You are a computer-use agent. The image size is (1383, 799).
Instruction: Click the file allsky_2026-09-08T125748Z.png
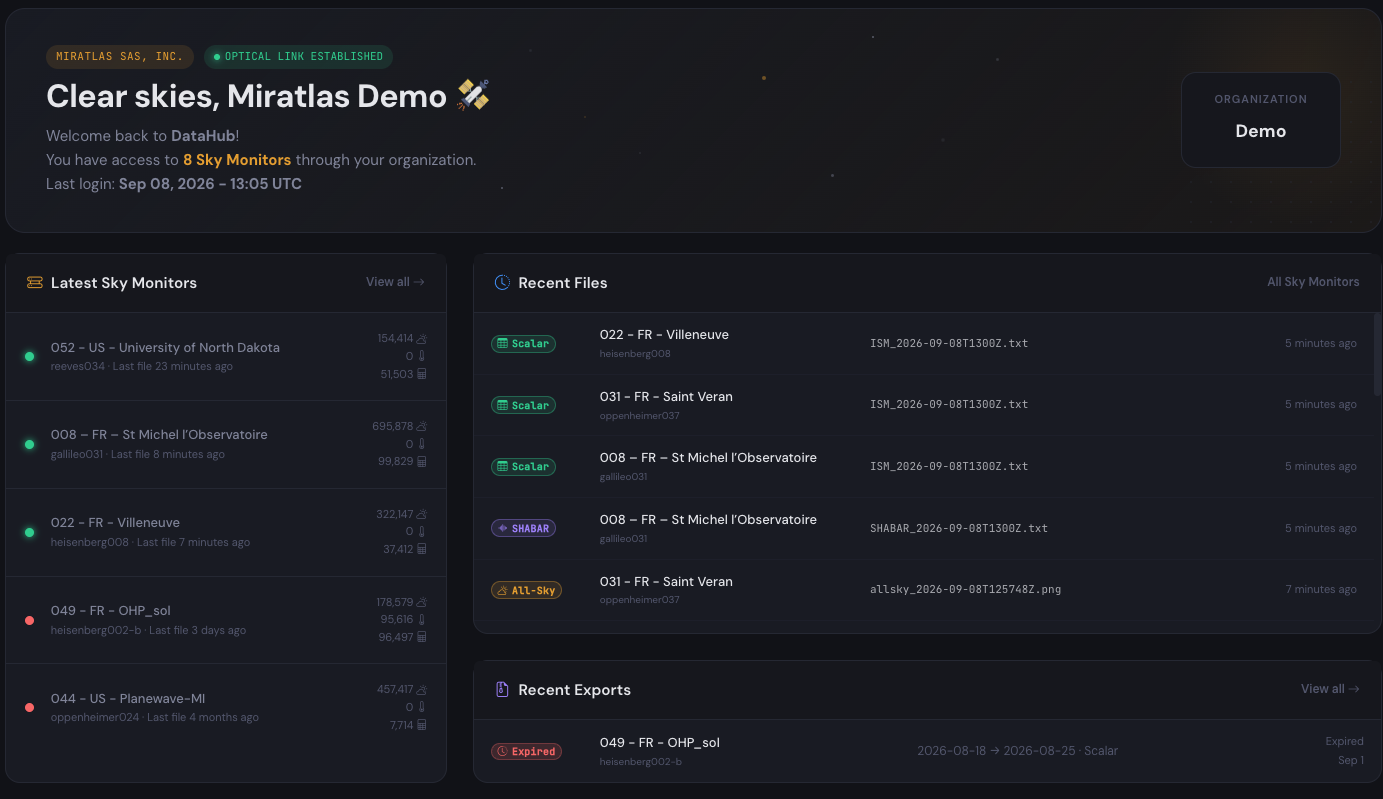[965, 590]
